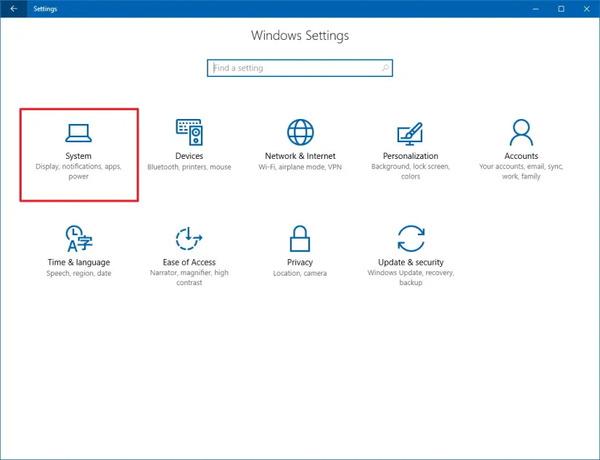The height and width of the screenshot is (460, 600).
Task: Click the Ease of Access label
Action: tap(189, 262)
